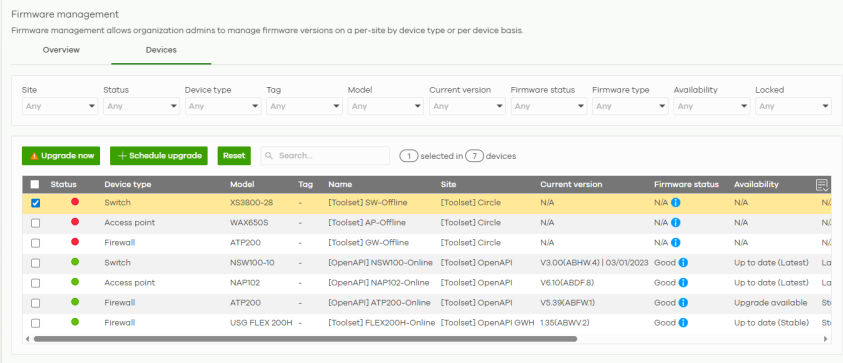The height and width of the screenshot is (363, 843).
Task: Click info icon next to NAP102-Online Good status
Action: (683, 283)
